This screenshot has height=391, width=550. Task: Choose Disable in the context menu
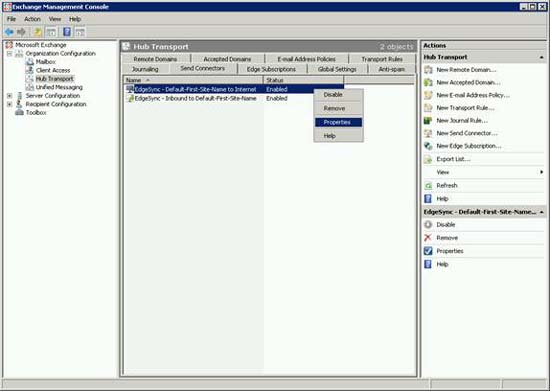(x=338, y=95)
